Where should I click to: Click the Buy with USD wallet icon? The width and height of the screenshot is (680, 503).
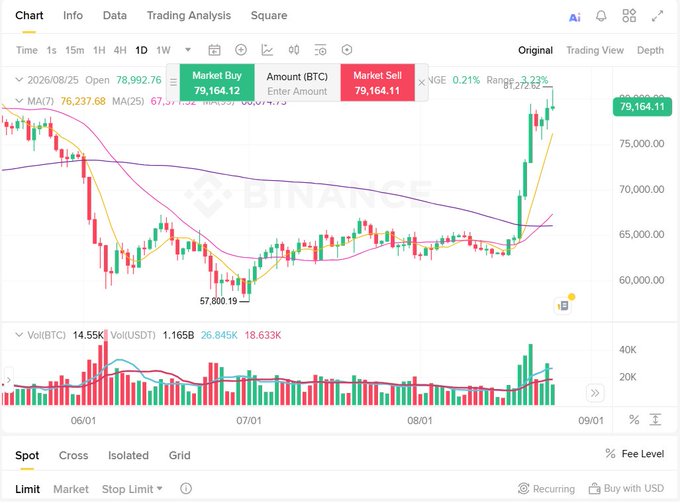pos(594,489)
